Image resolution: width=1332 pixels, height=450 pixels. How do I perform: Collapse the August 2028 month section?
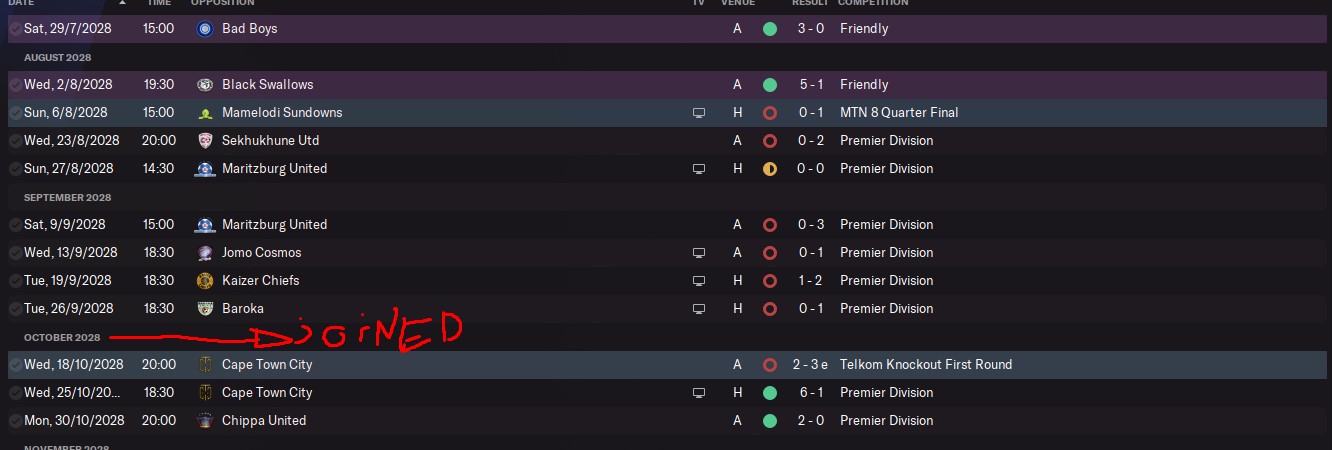tap(57, 57)
